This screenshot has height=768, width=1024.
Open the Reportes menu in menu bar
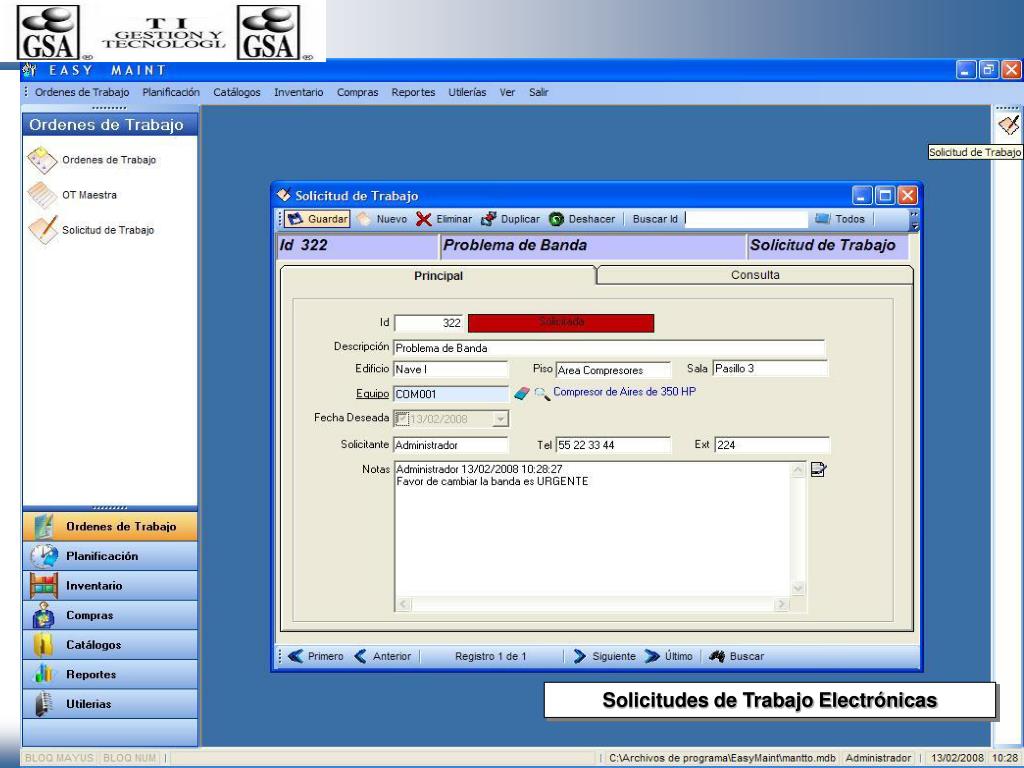(x=413, y=92)
